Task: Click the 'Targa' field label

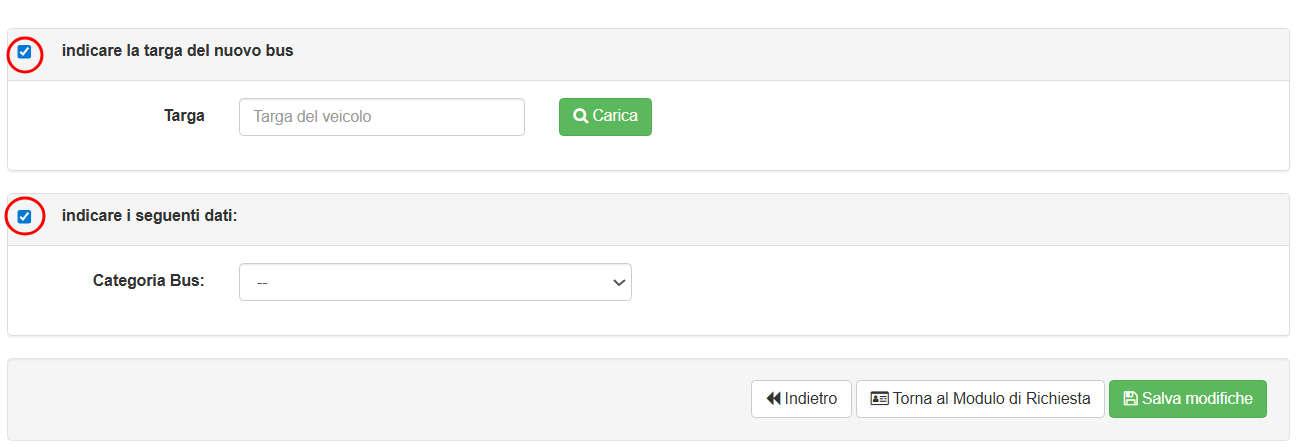Action: point(184,116)
